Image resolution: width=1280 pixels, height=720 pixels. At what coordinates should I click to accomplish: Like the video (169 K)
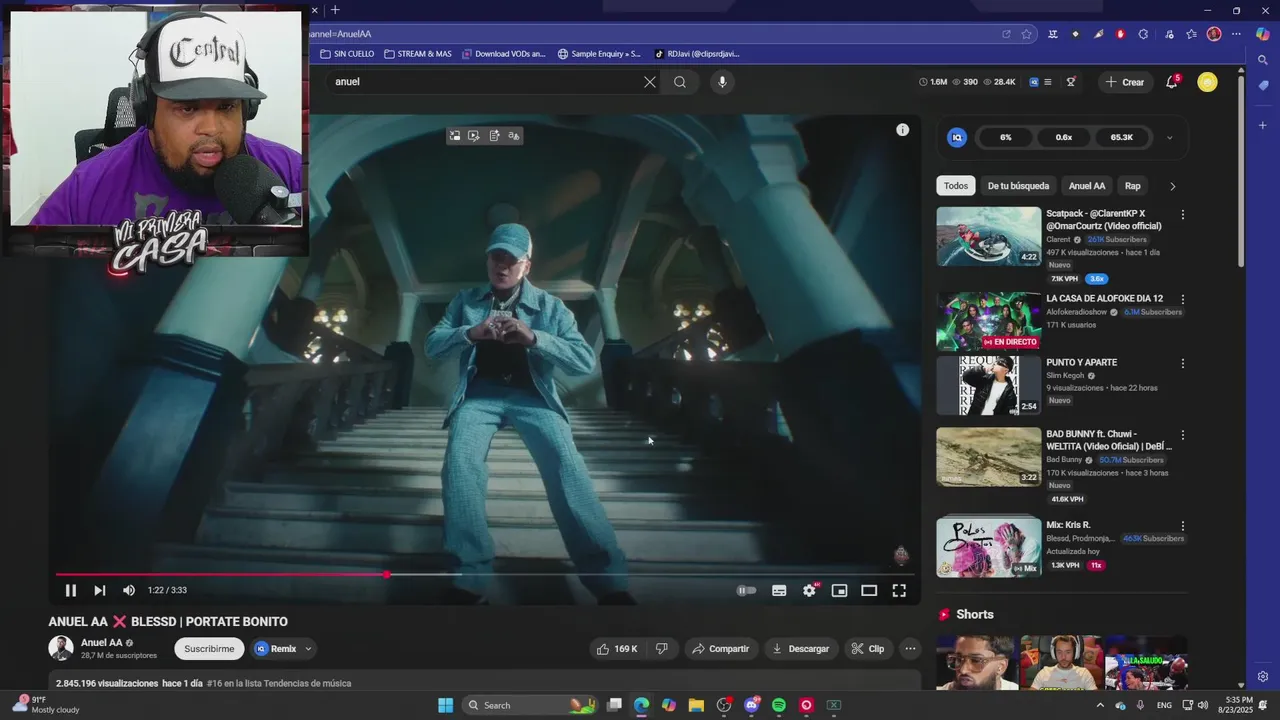(617, 649)
